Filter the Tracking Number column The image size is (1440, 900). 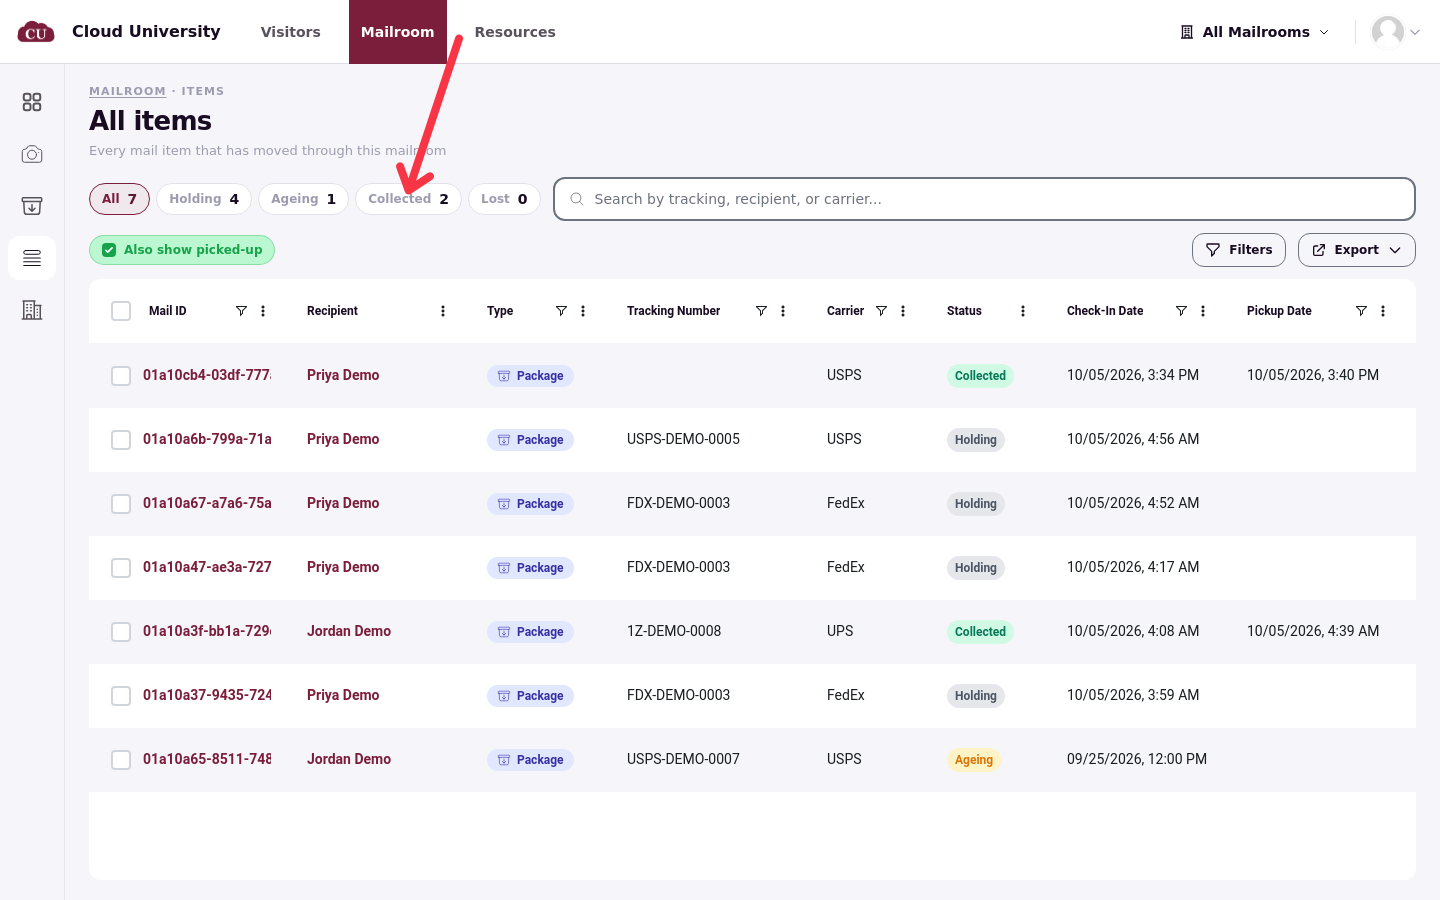click(x=761, y=311)
